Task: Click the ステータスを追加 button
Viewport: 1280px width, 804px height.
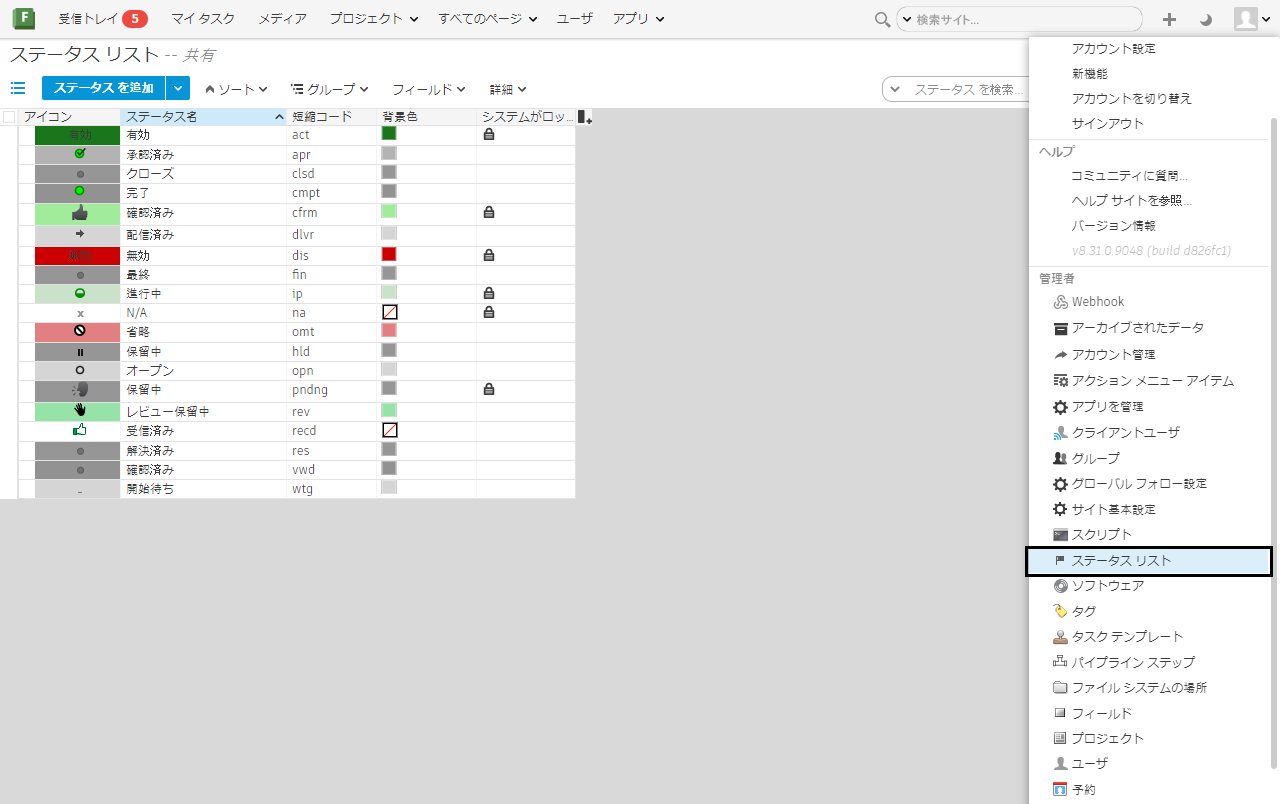Action: point(104,89)
